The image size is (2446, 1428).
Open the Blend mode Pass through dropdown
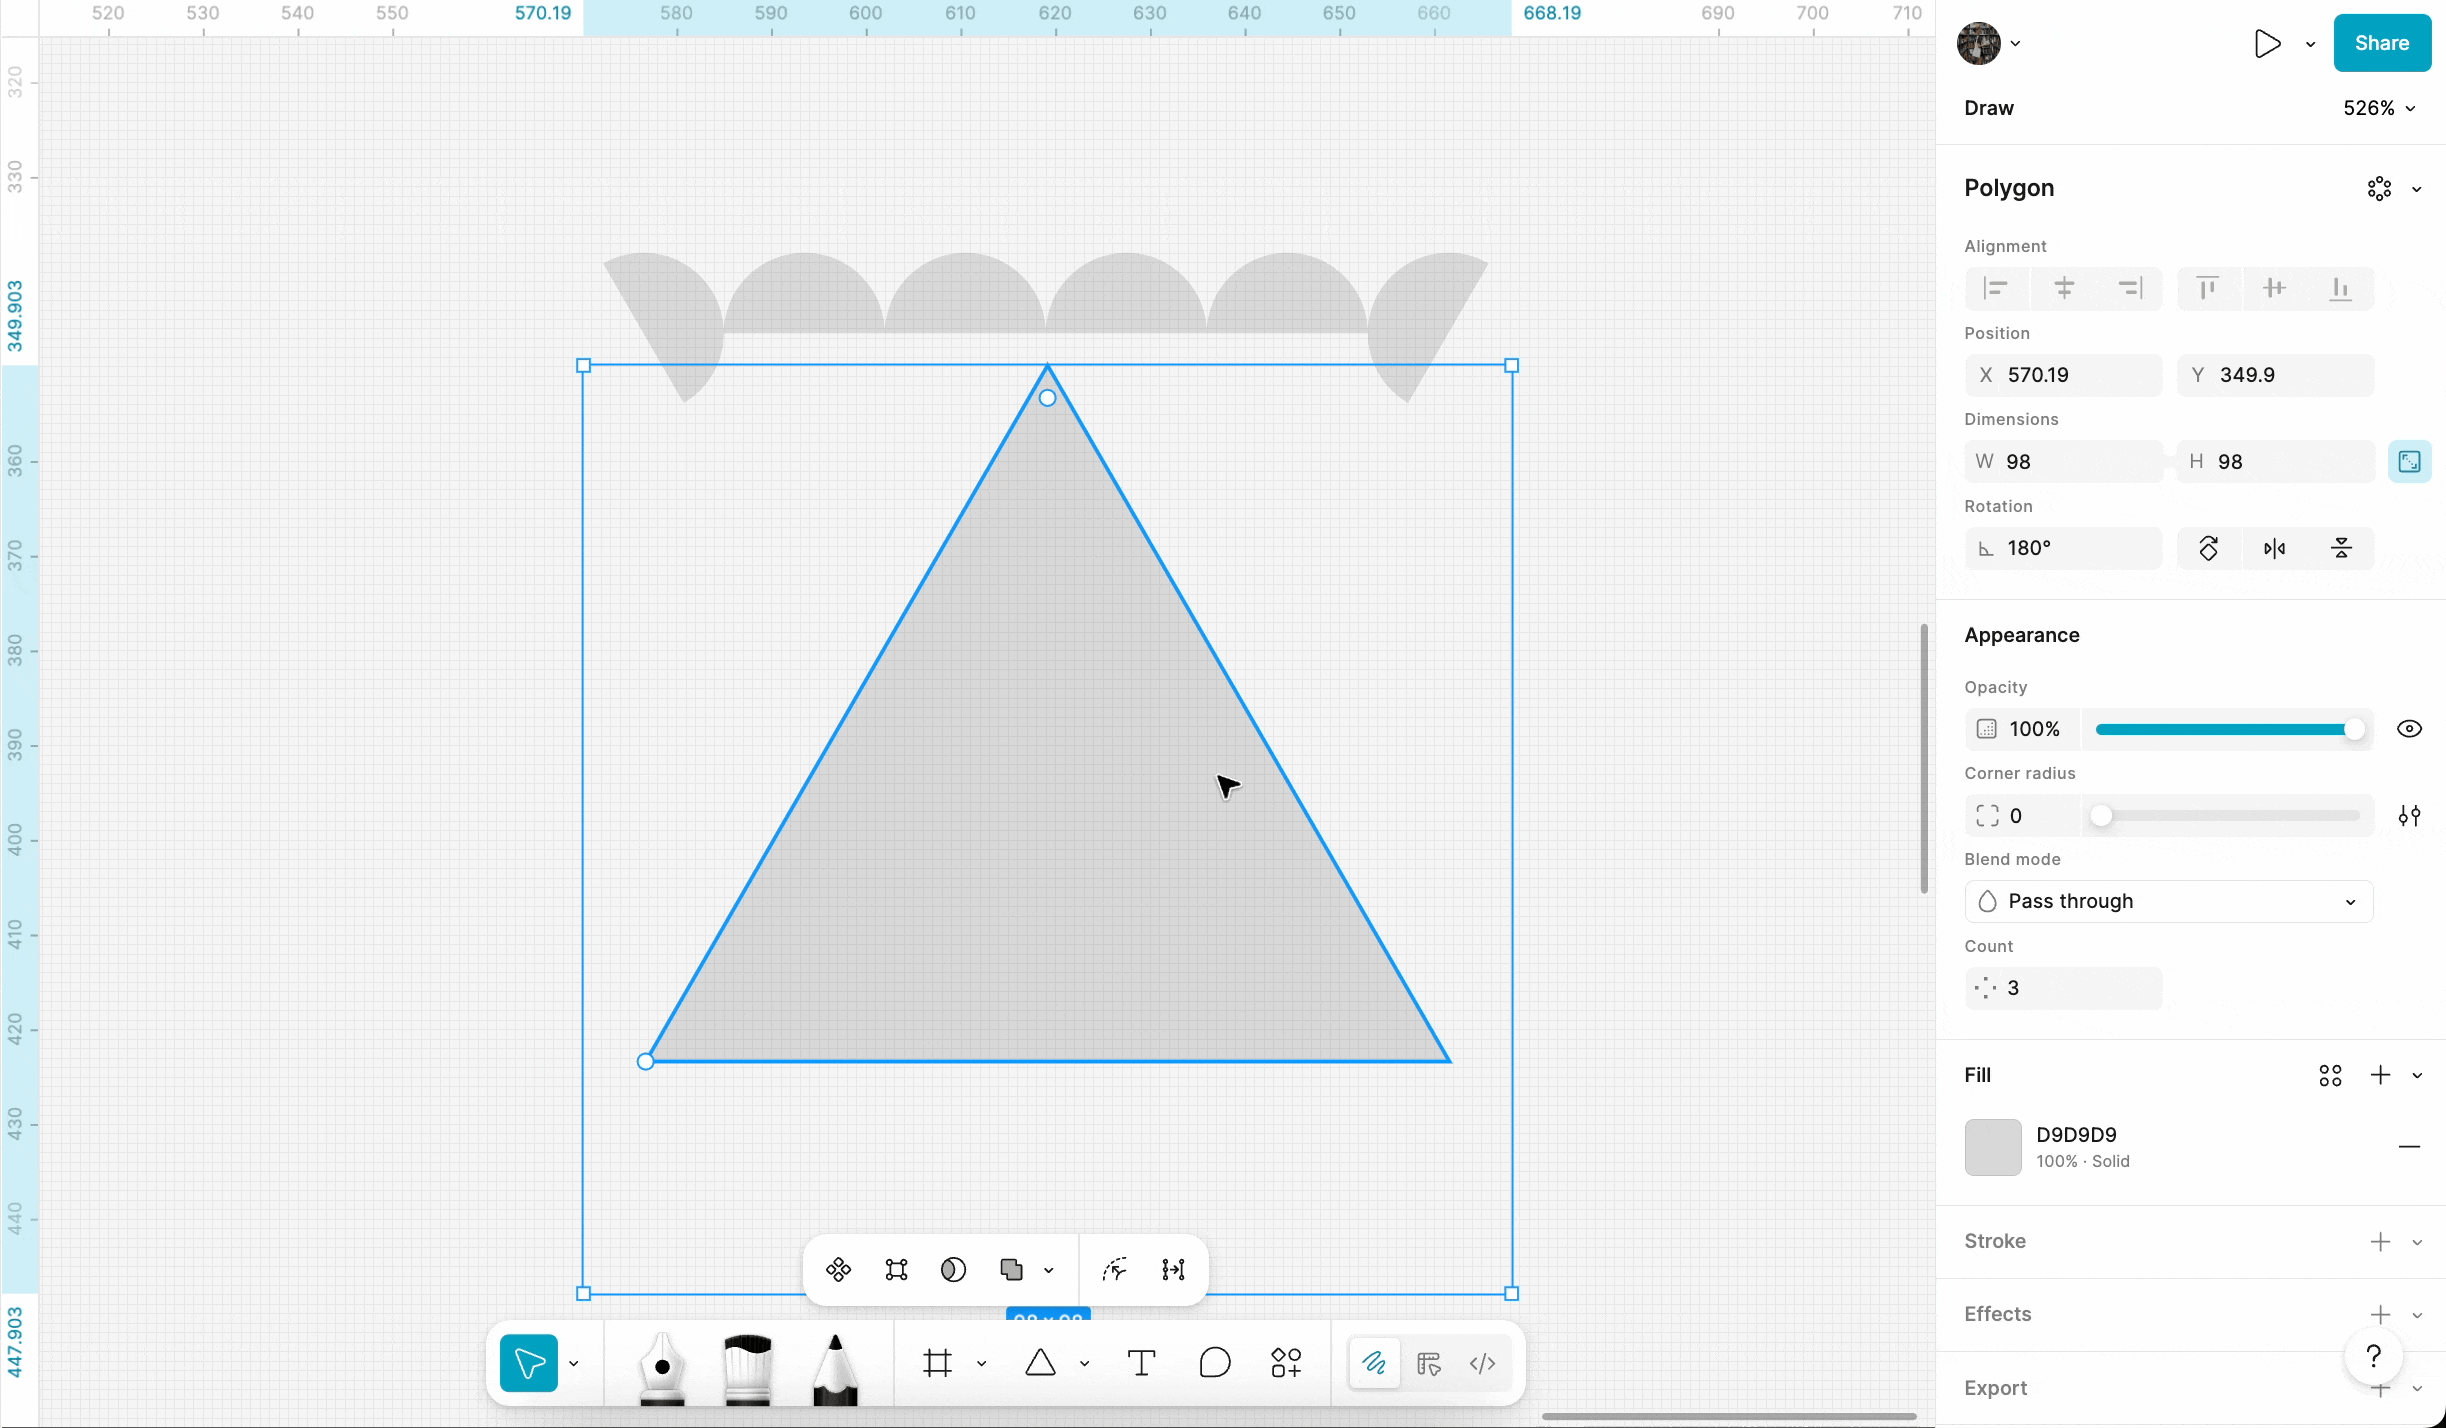point(2168,901)
